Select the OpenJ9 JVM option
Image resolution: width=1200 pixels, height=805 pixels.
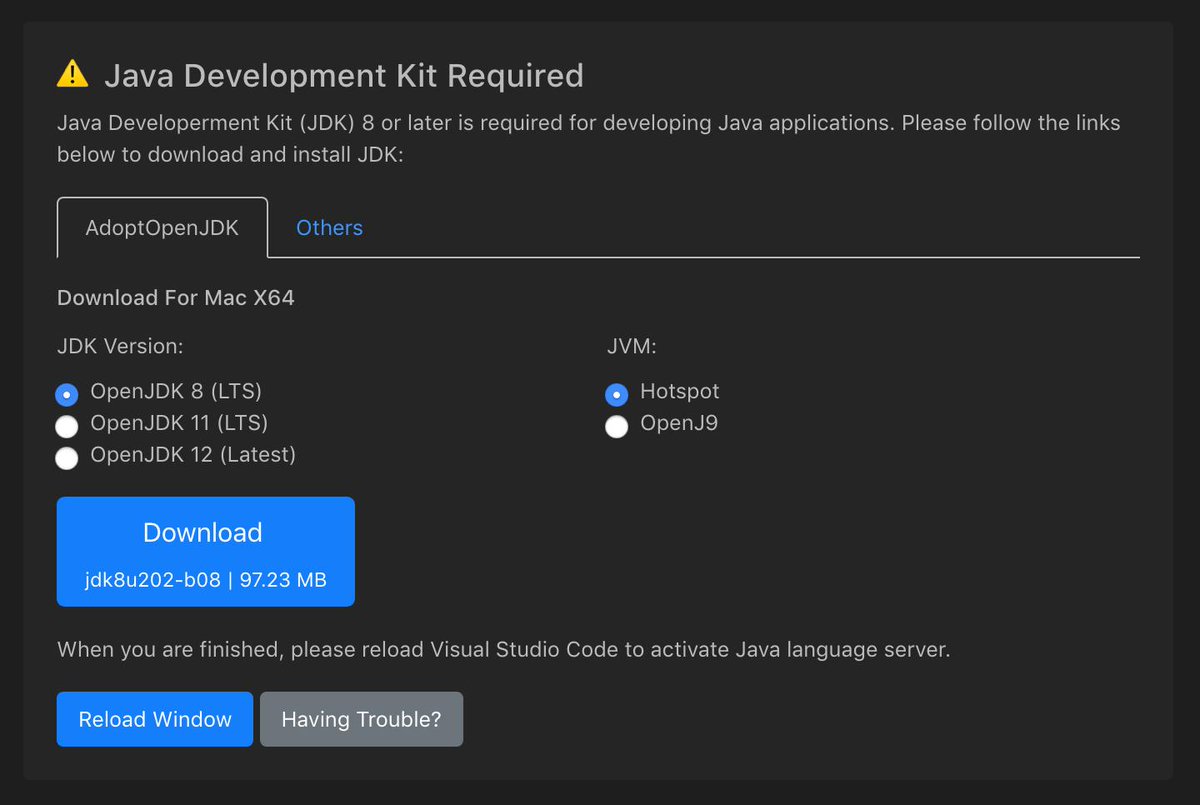616,426
